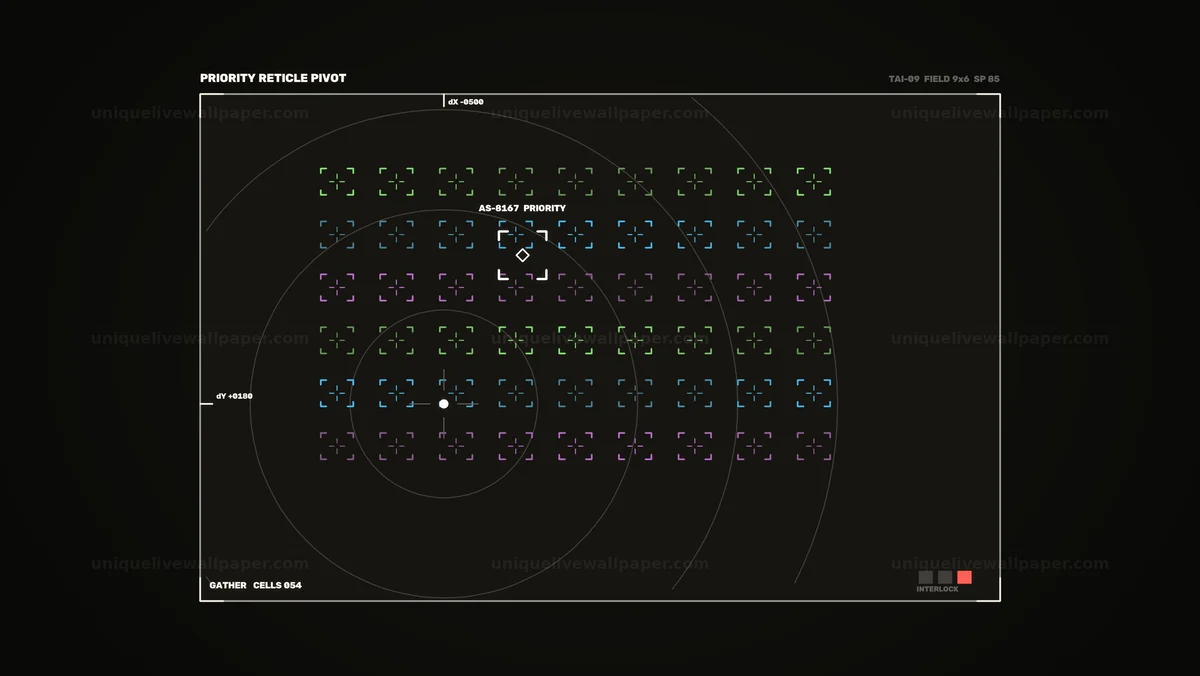Image resolution: width=1200 pixels, height=676 pixels.
Task: Click the white pivot dot
Action: 444,404
